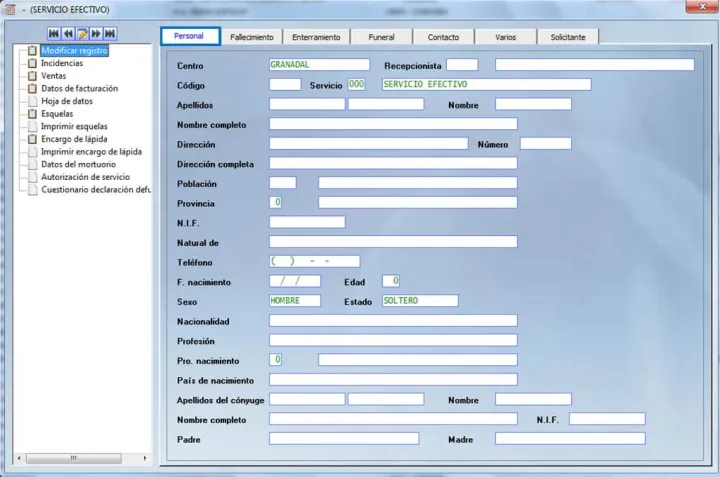Switch to the Fallecimiento tab
720x477 pixels.
(251, 37)
